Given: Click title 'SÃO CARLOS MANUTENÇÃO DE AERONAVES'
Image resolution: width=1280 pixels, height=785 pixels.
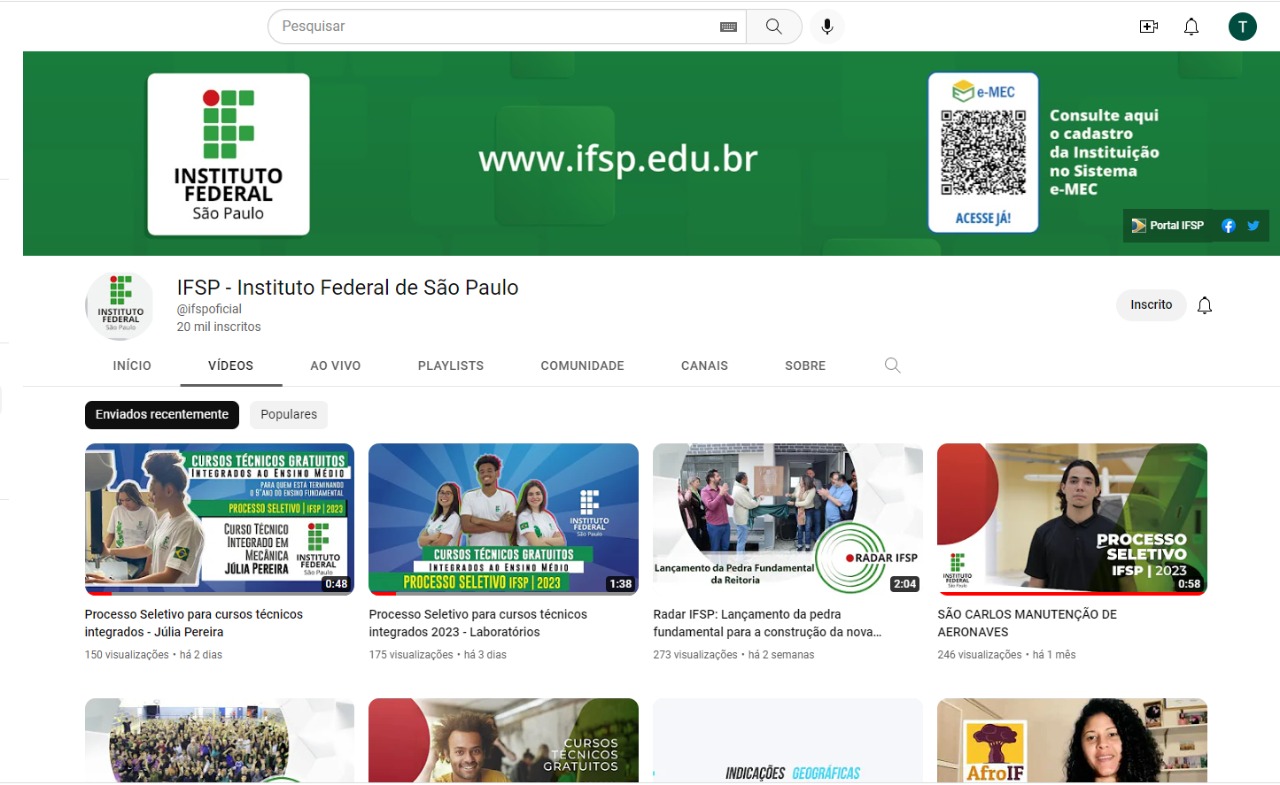Looking at the screenshot, I should click(1027, 623).
